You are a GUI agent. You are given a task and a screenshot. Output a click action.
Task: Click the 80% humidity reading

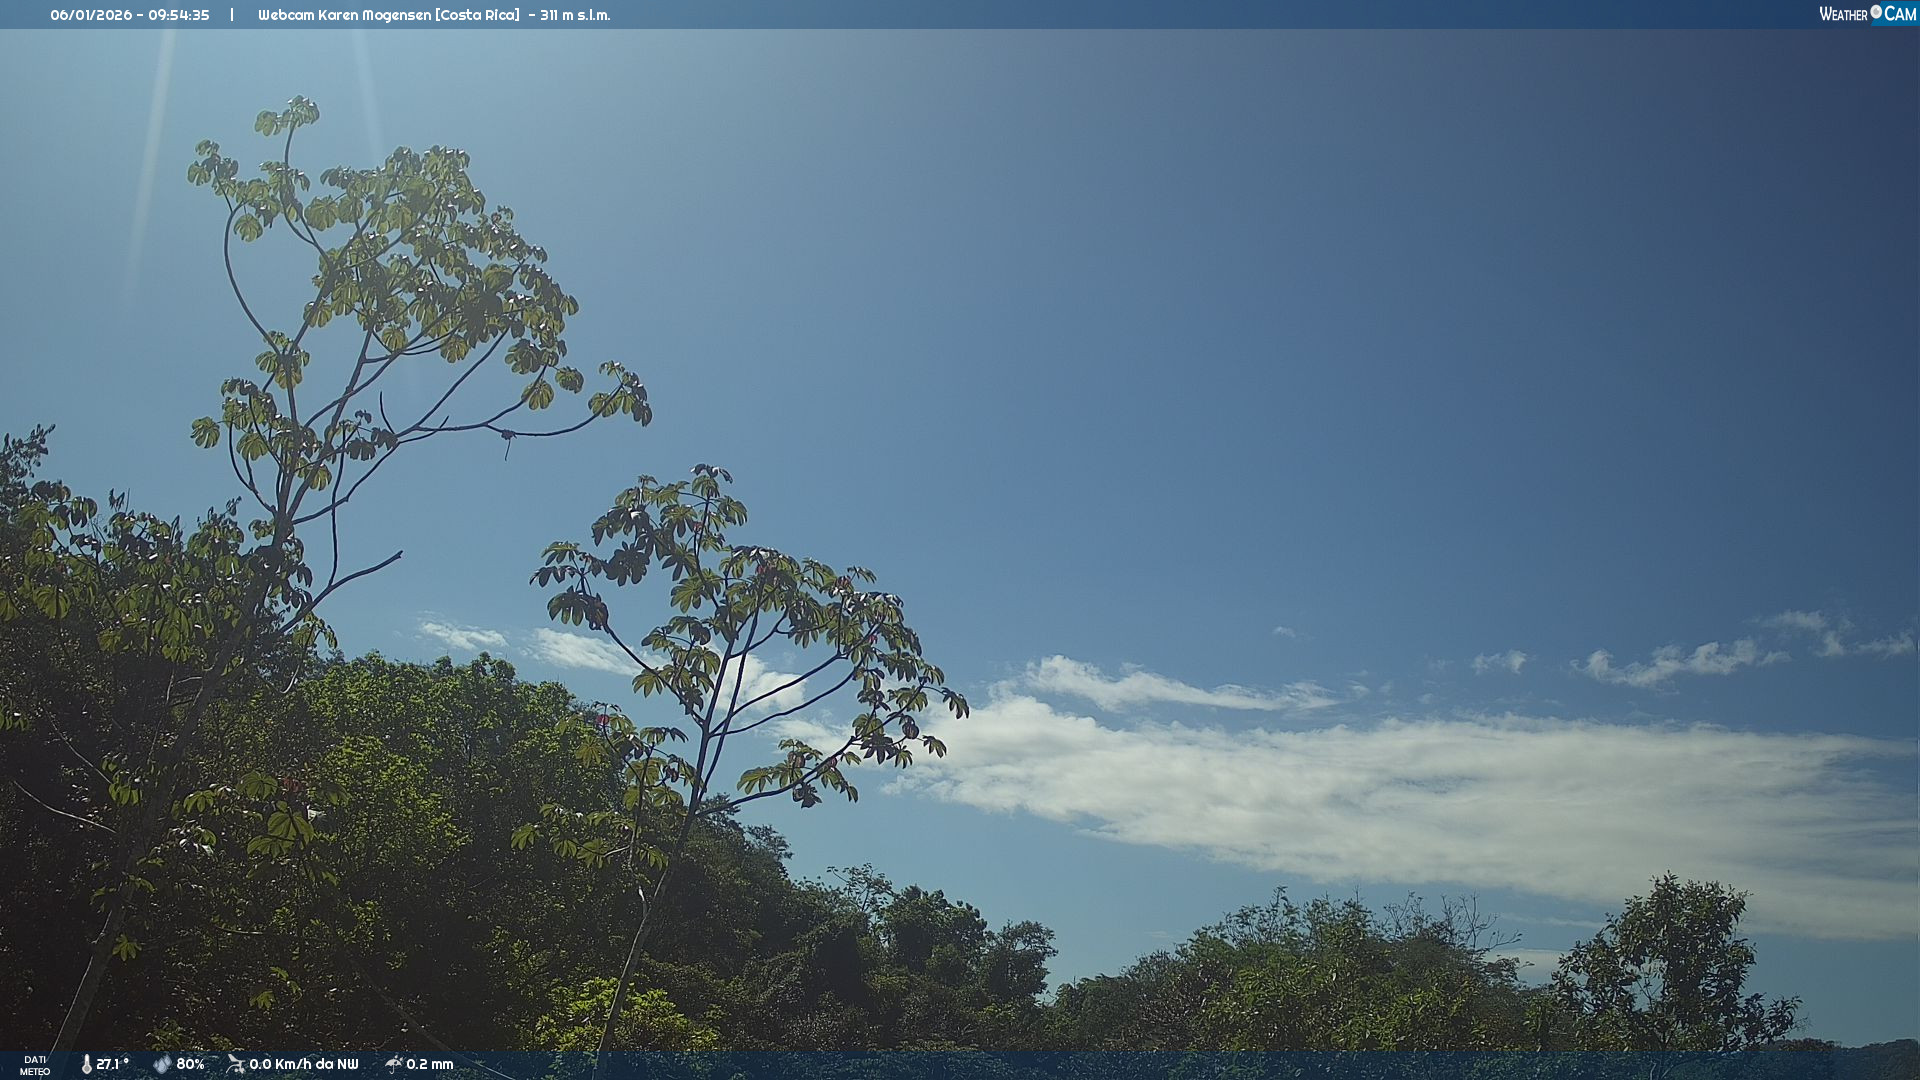tap(190, 1064)
